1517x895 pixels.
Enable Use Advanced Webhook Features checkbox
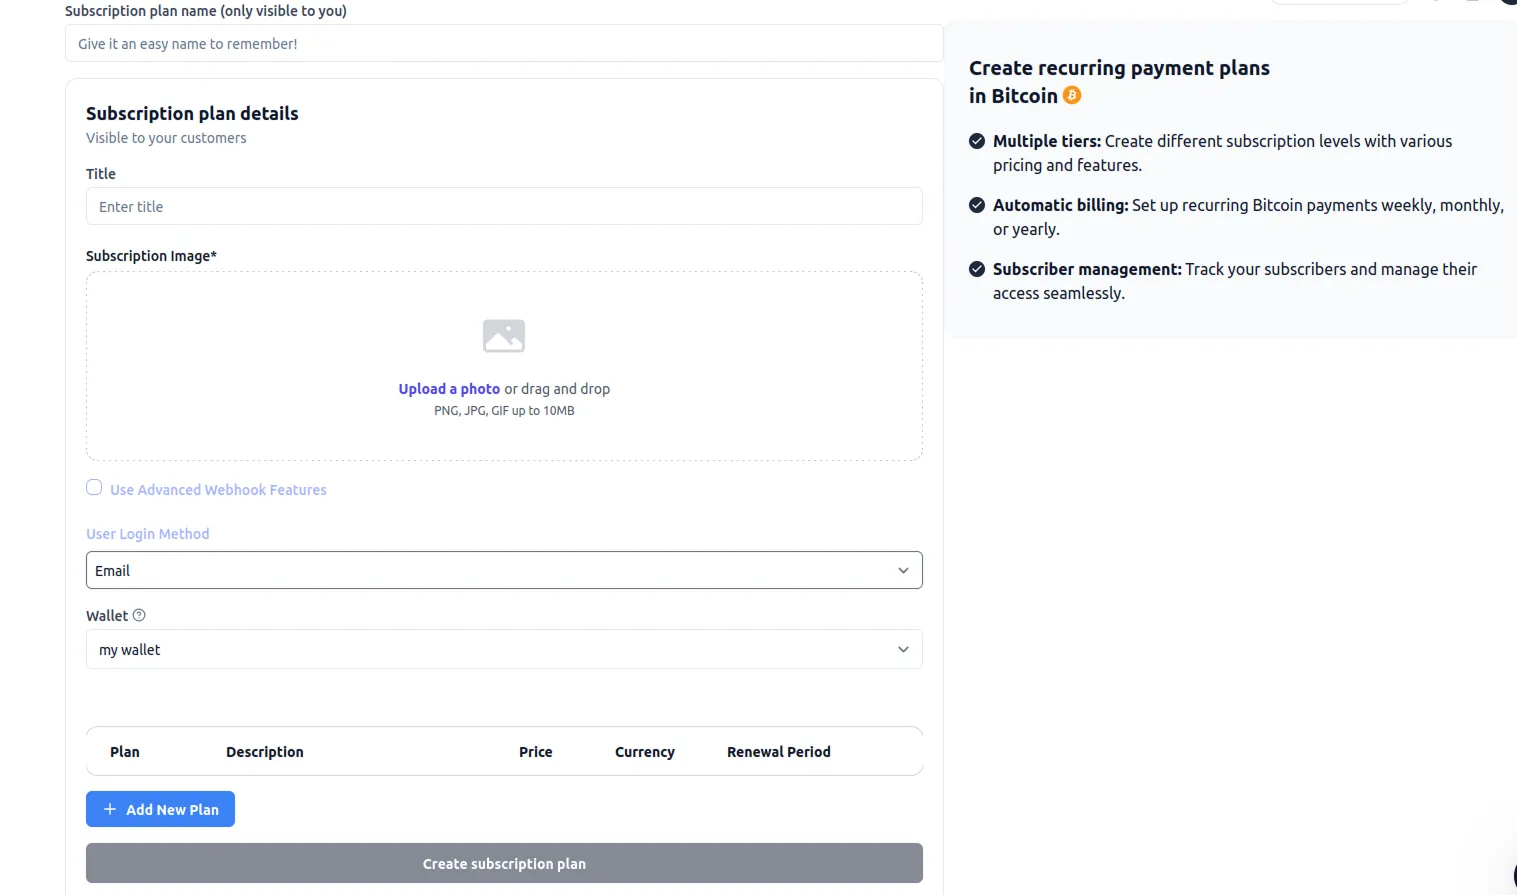[94, 488]
